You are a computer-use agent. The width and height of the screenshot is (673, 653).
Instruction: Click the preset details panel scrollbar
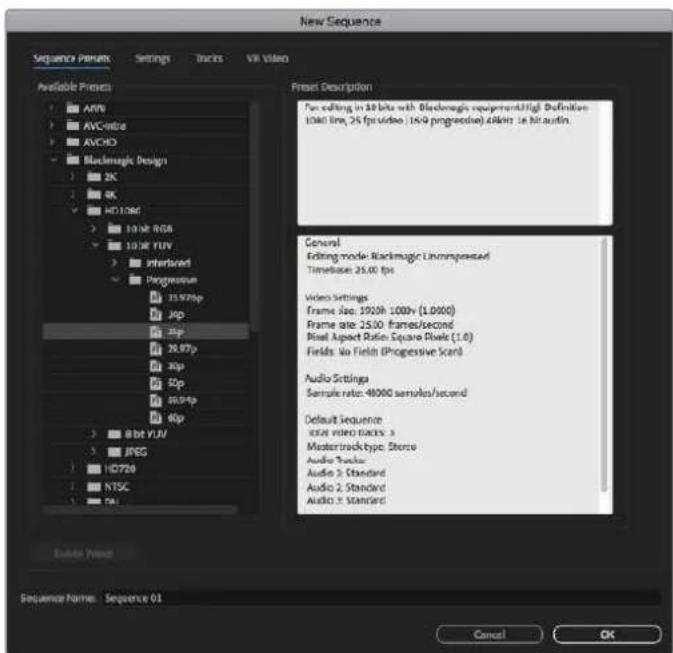[604, 365]
